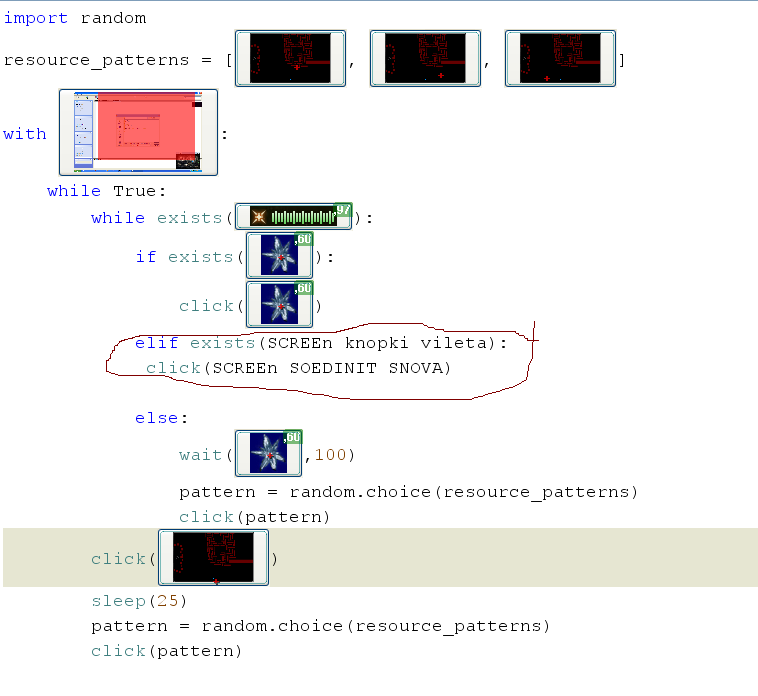The height and width of the screenshot is (696, 758).
Task: Click the 'resource_patterns' variable name at top
Action: 96,60
